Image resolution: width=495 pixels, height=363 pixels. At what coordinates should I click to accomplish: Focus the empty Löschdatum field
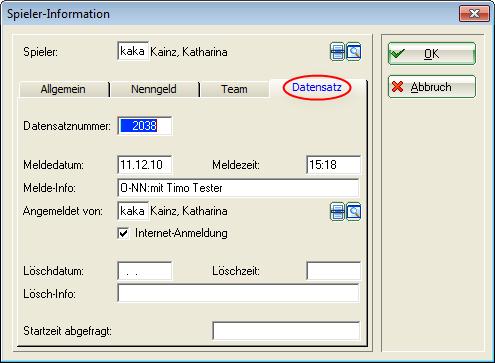[145, 271]
